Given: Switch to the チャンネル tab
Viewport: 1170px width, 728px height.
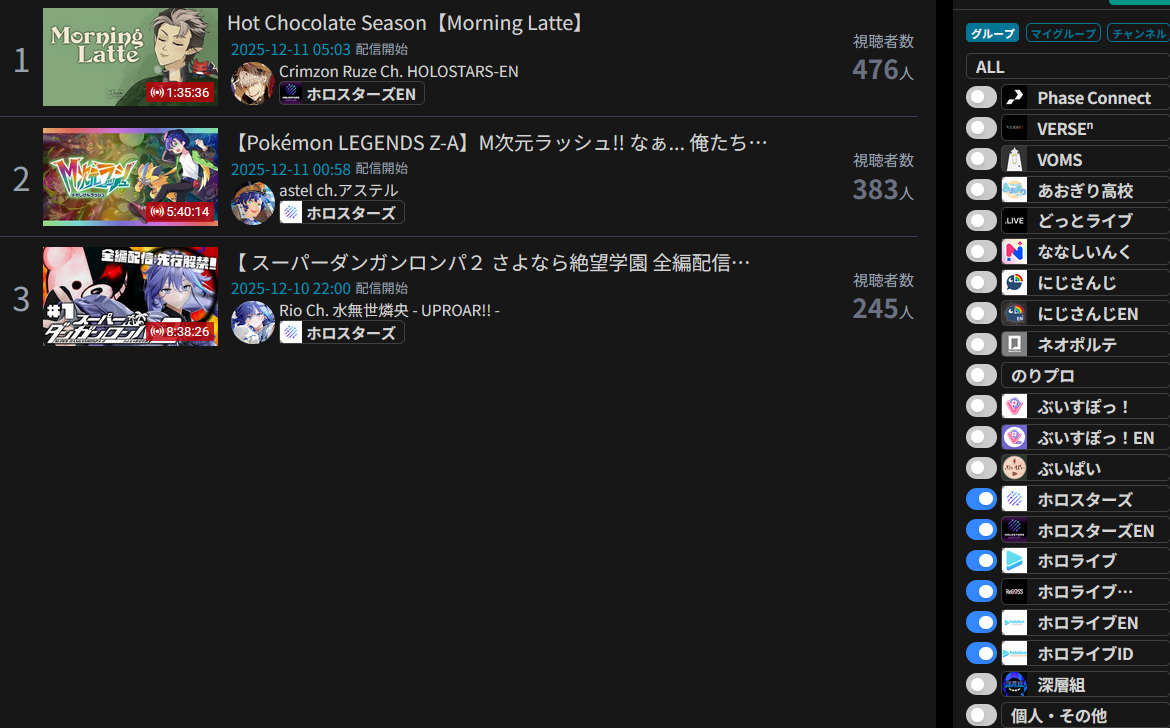Looking at the screenshot, I should [x=1138, y=33].
